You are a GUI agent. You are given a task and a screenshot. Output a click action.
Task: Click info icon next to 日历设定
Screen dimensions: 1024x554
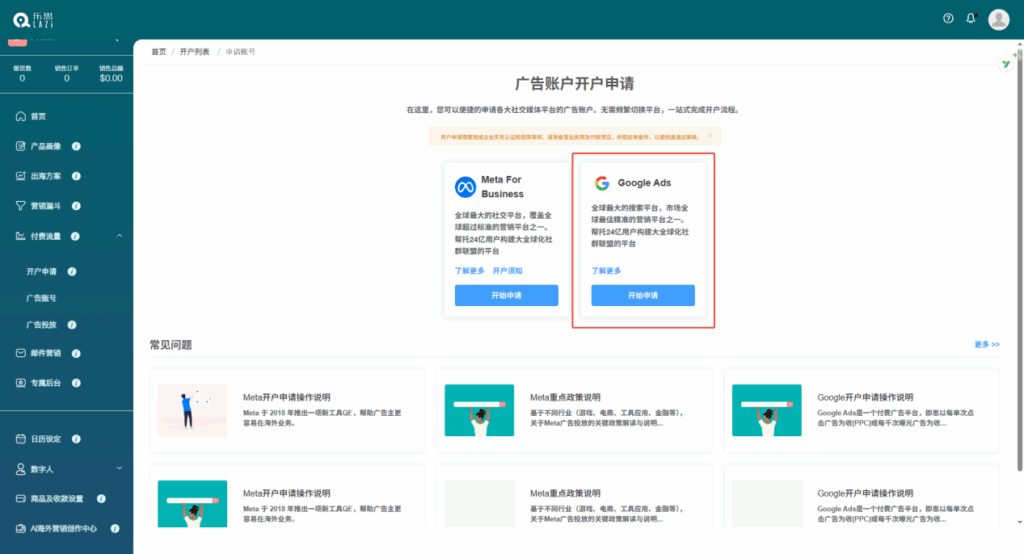pos(77,439)
